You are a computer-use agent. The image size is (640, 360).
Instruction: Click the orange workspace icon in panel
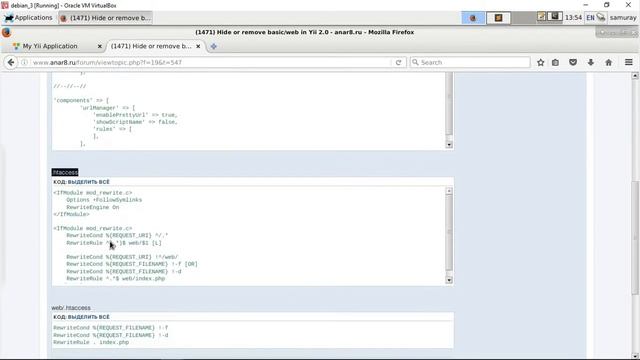[498, 18]
